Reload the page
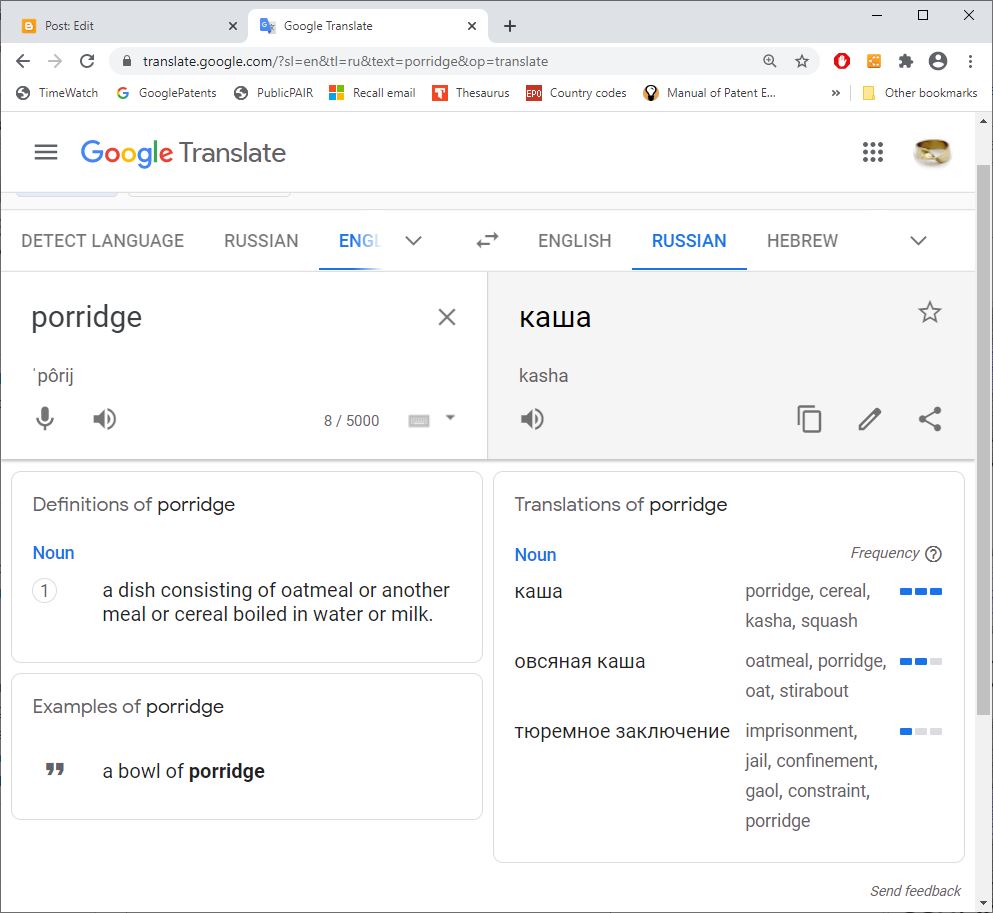993x913 pixels. pos(87,61)
